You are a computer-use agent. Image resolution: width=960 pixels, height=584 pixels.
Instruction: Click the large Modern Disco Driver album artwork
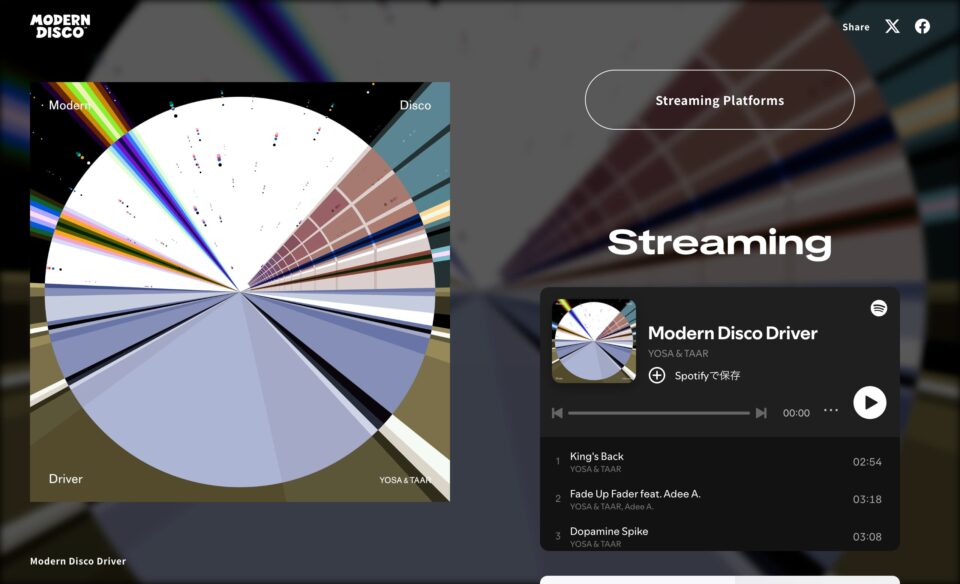point(240,292)
